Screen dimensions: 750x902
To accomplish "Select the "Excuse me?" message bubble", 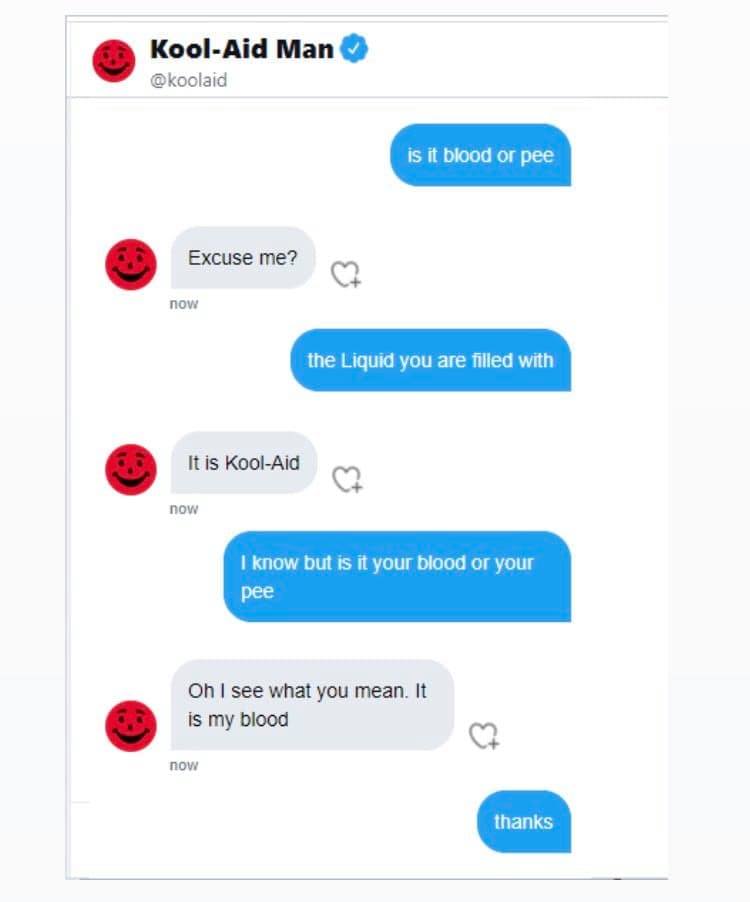I will 243,258.
